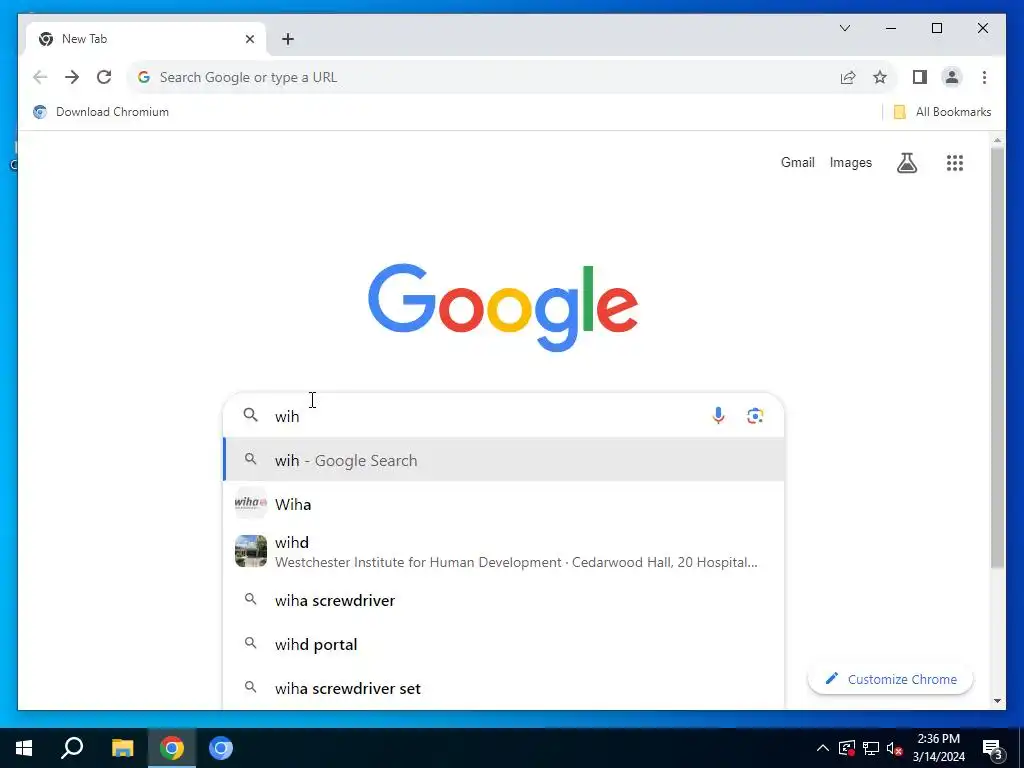Click the Google Chrome taskbar icon

(172, 748)
